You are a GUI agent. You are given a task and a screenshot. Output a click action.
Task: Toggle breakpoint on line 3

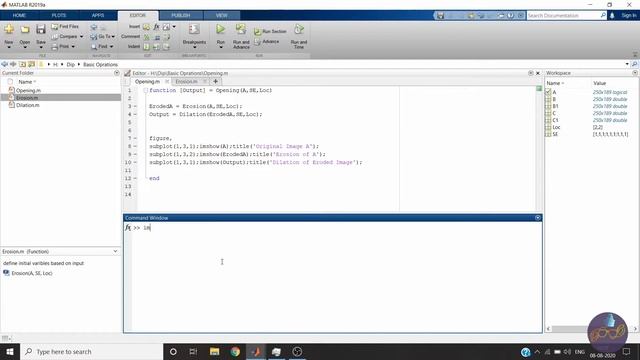pos(136,106)
